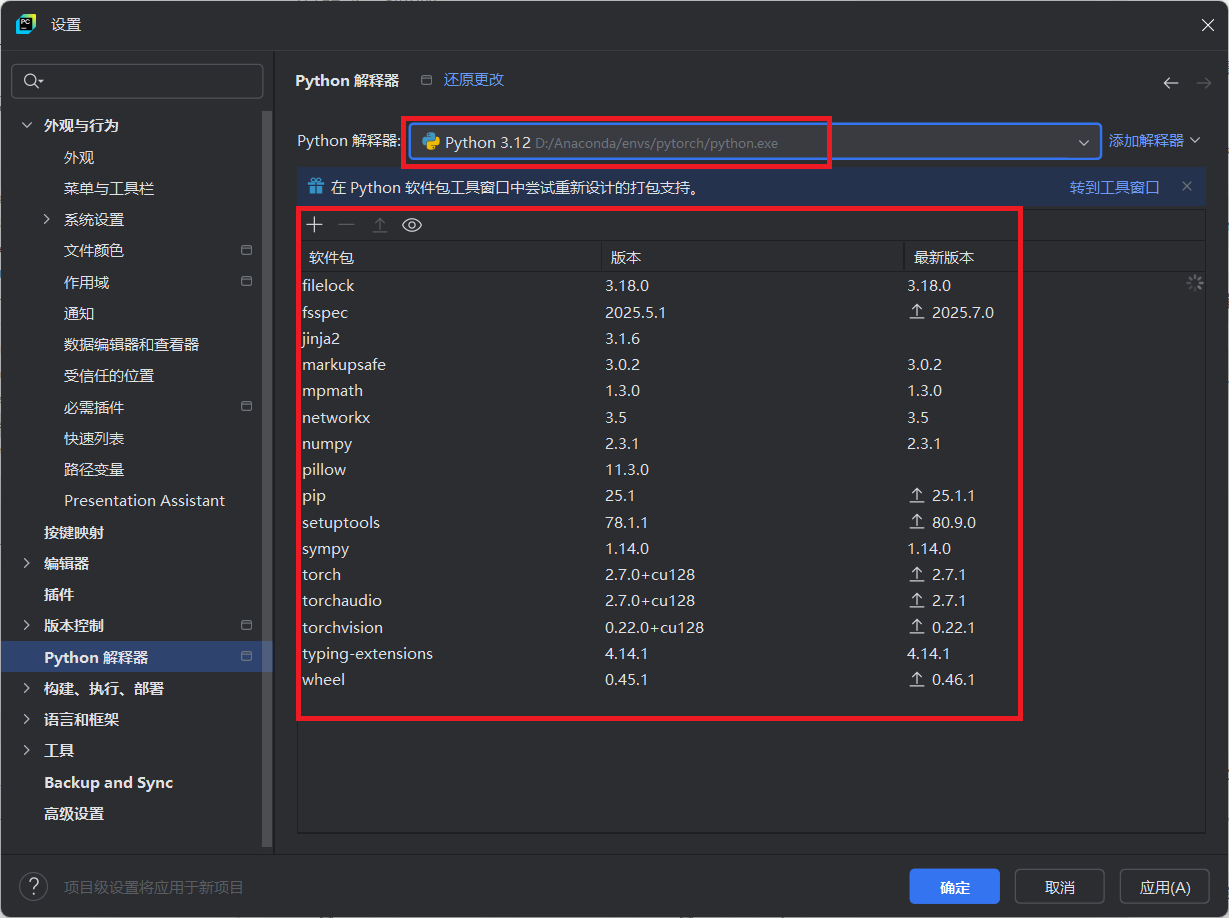Expand the 编辑器 section
Screen dimensions: 1229x918
point(26,563)
